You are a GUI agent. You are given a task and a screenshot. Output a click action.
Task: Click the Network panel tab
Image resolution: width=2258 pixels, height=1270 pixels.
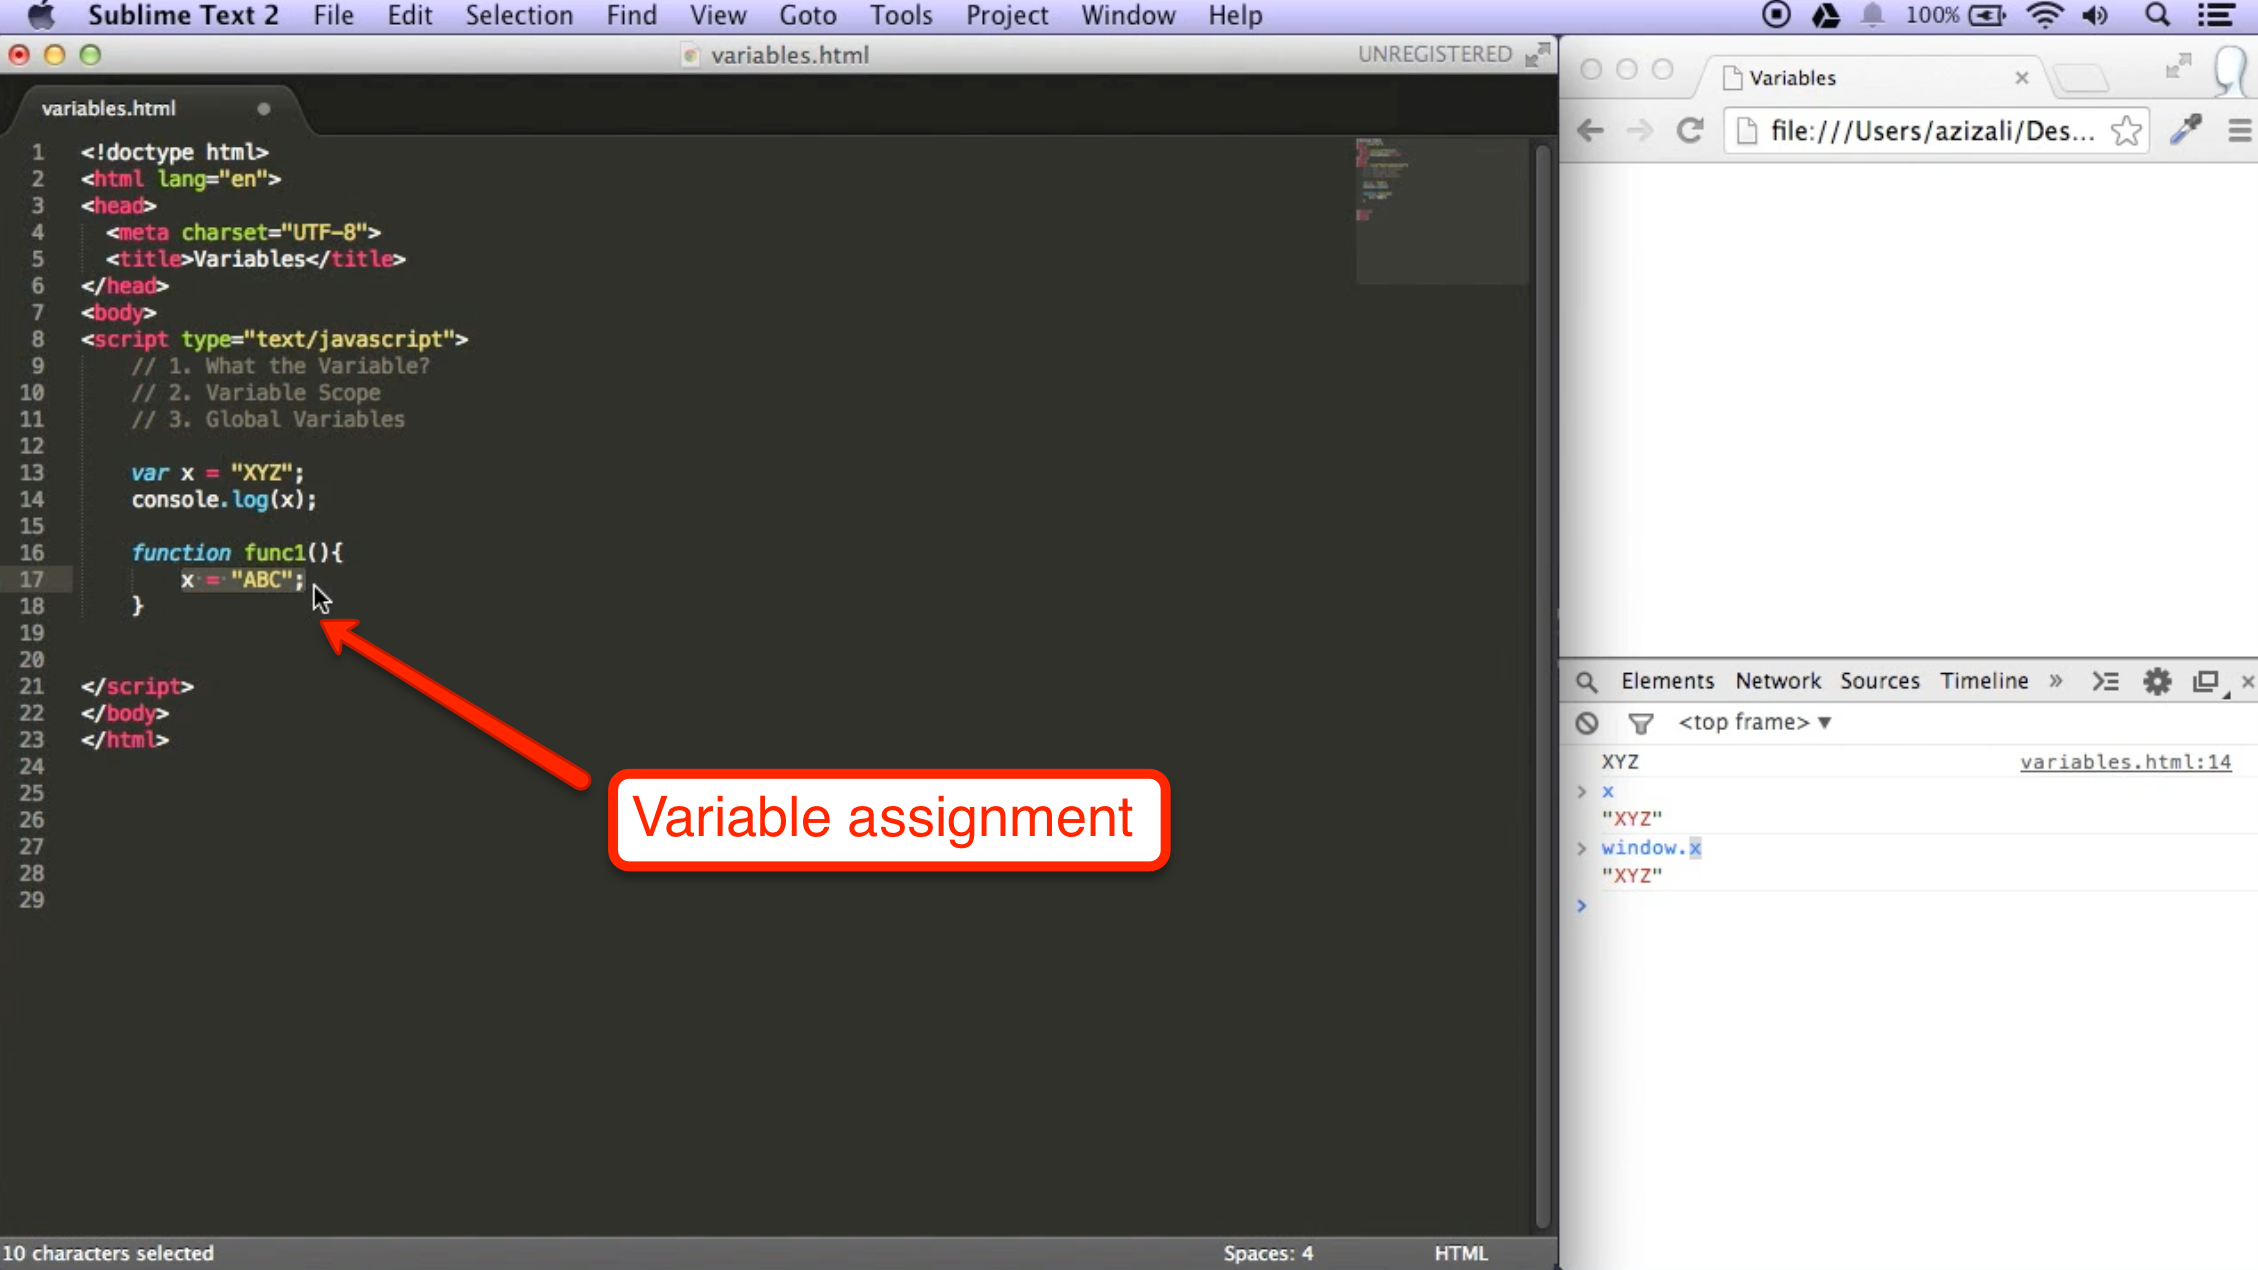[1776, 679]
